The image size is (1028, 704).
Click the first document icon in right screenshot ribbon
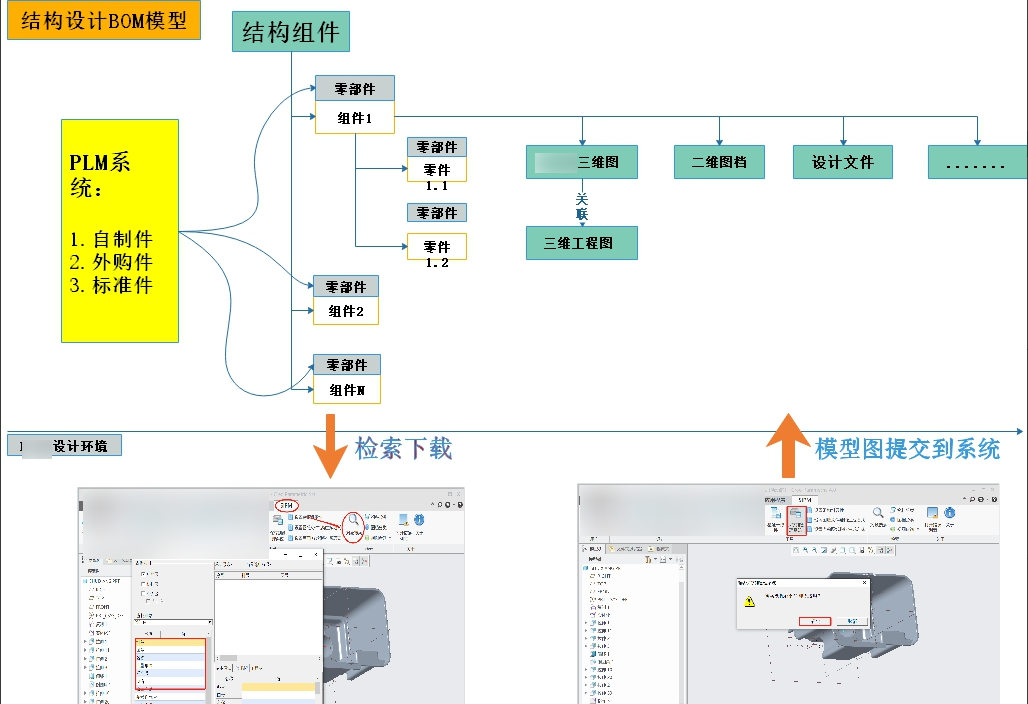(x=776, y=513)
